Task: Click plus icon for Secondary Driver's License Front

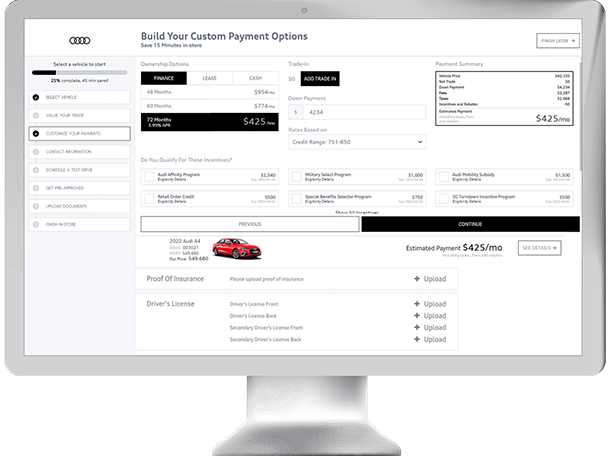Action: click(416, 328)
